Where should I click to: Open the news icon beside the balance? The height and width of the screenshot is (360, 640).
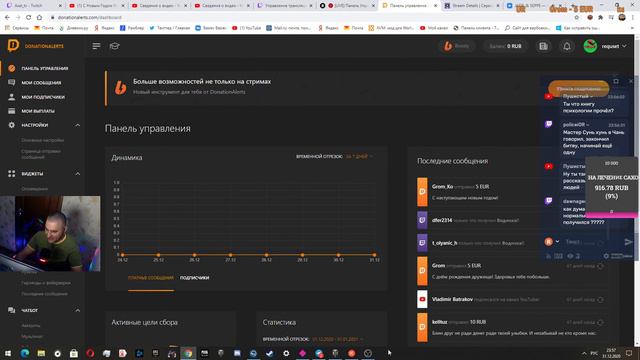pyautogui.click(x=543, y=46)
